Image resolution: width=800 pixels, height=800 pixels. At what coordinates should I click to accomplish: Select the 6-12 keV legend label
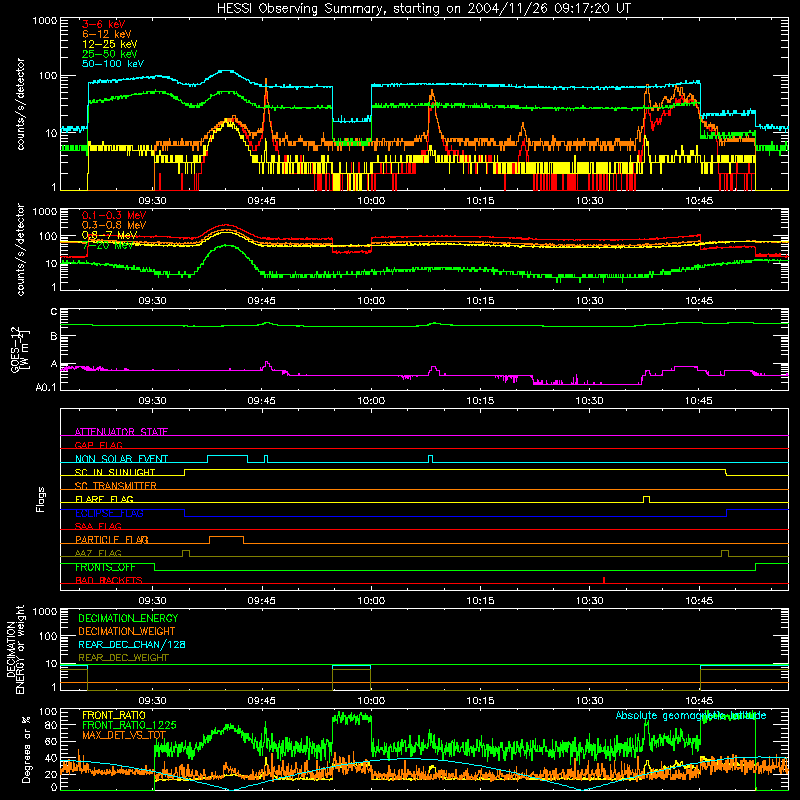pyautogui.click(x=107, y=34)
